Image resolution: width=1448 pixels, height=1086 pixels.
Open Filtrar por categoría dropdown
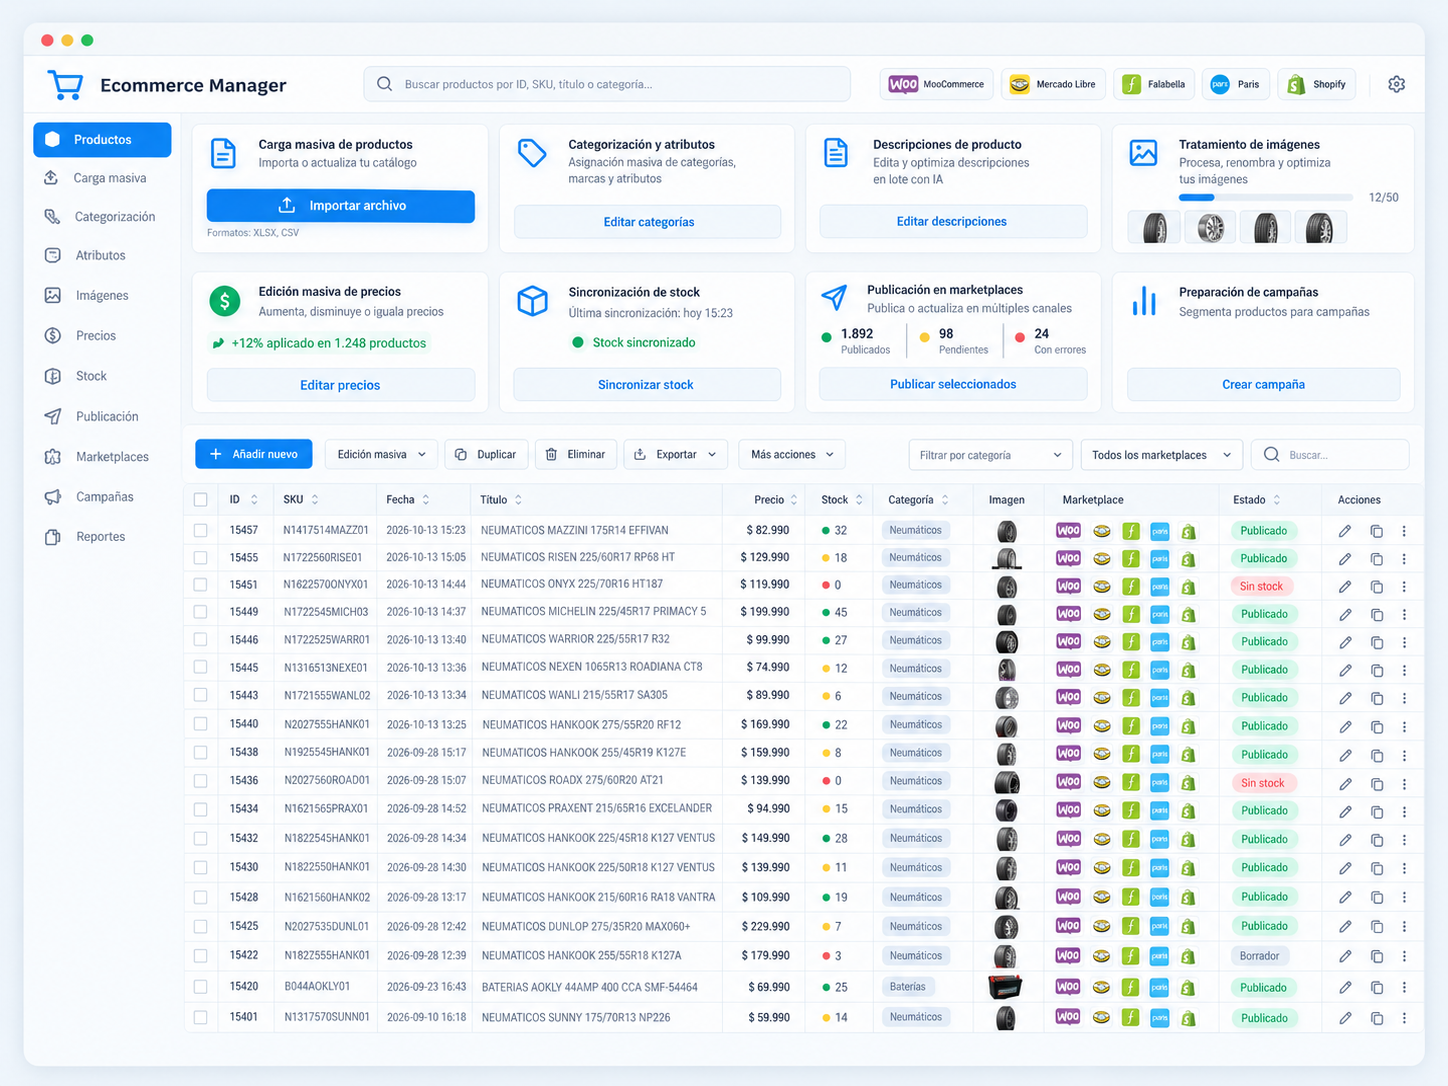990,455
